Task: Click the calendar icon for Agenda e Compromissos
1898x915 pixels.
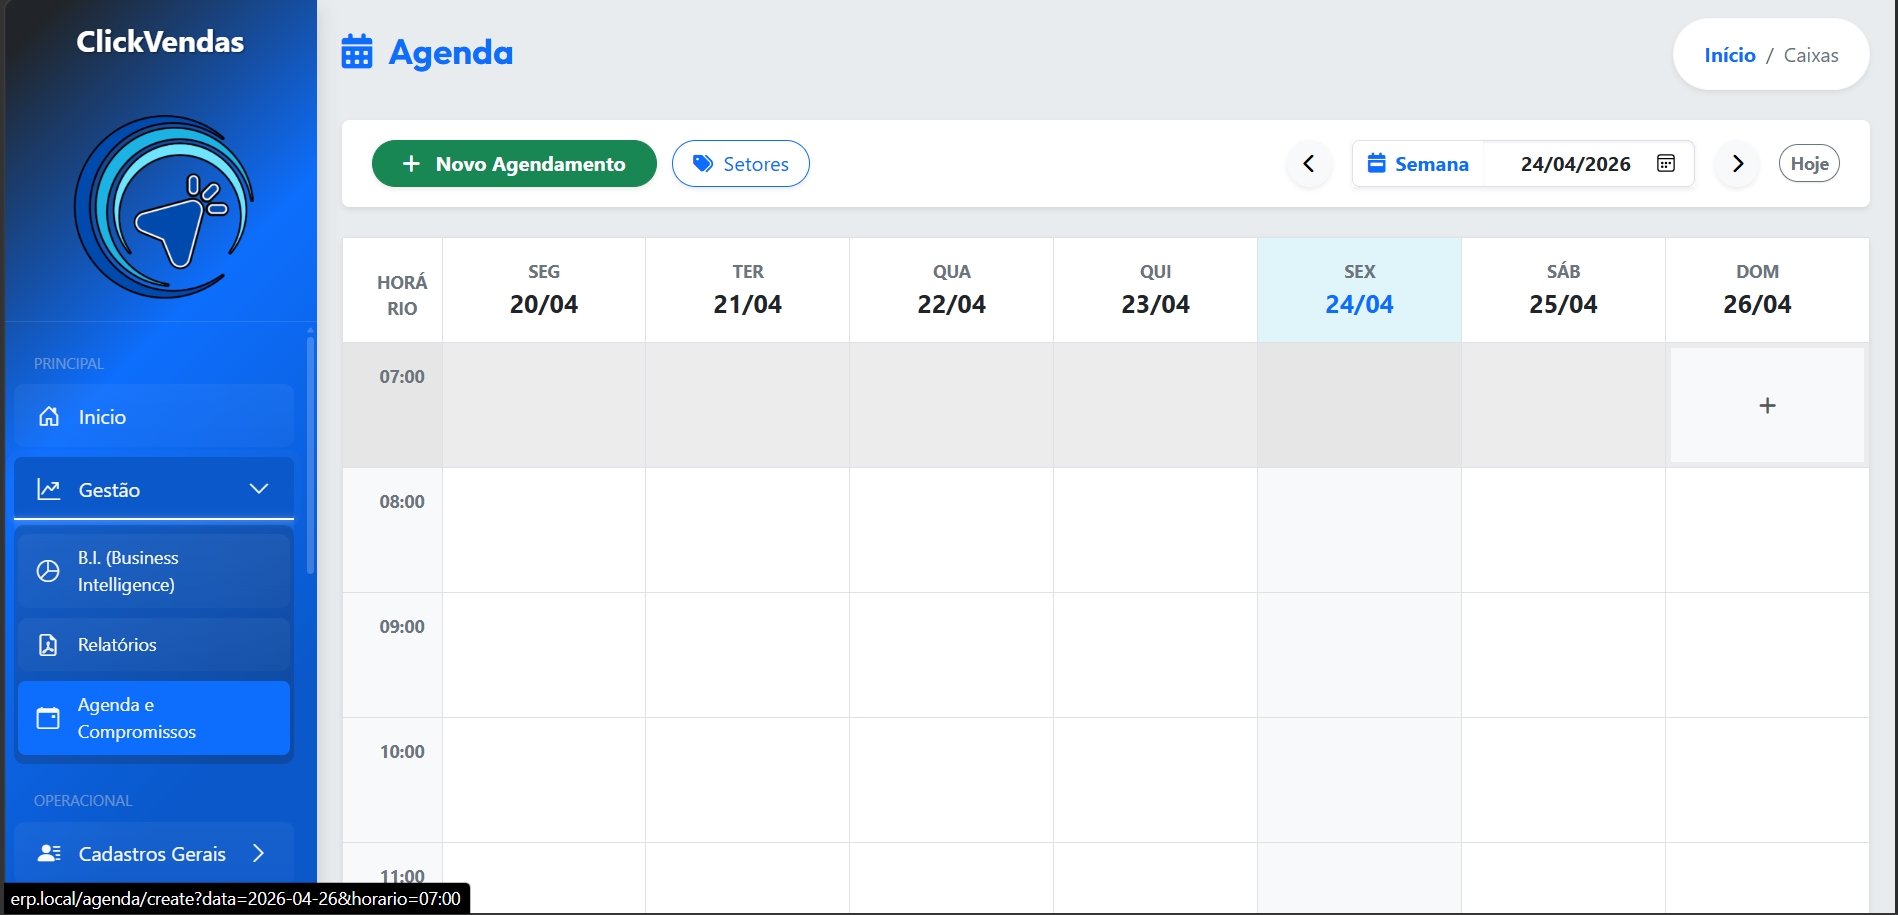Action: coord(48,718)
